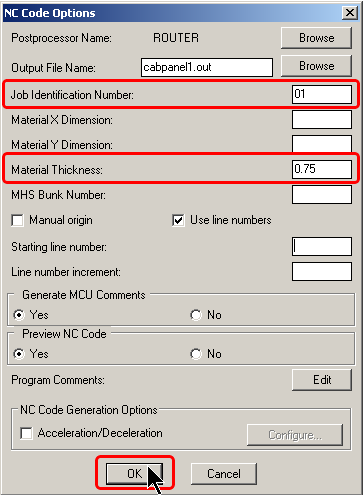This screenshot has height=495, width=363.
Task: Enable Acceleration/Deceleration option
Action: [26, 433]
